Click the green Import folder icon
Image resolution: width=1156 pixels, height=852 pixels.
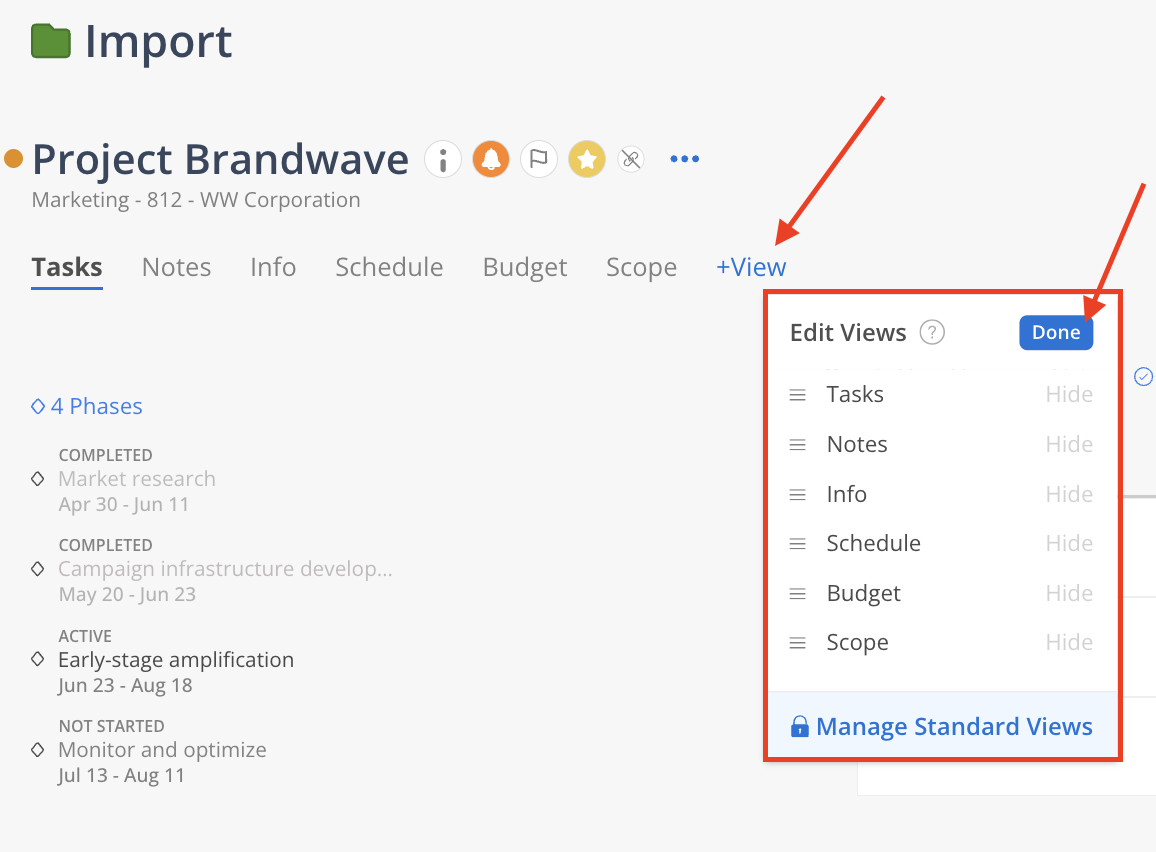coord(51,41)
